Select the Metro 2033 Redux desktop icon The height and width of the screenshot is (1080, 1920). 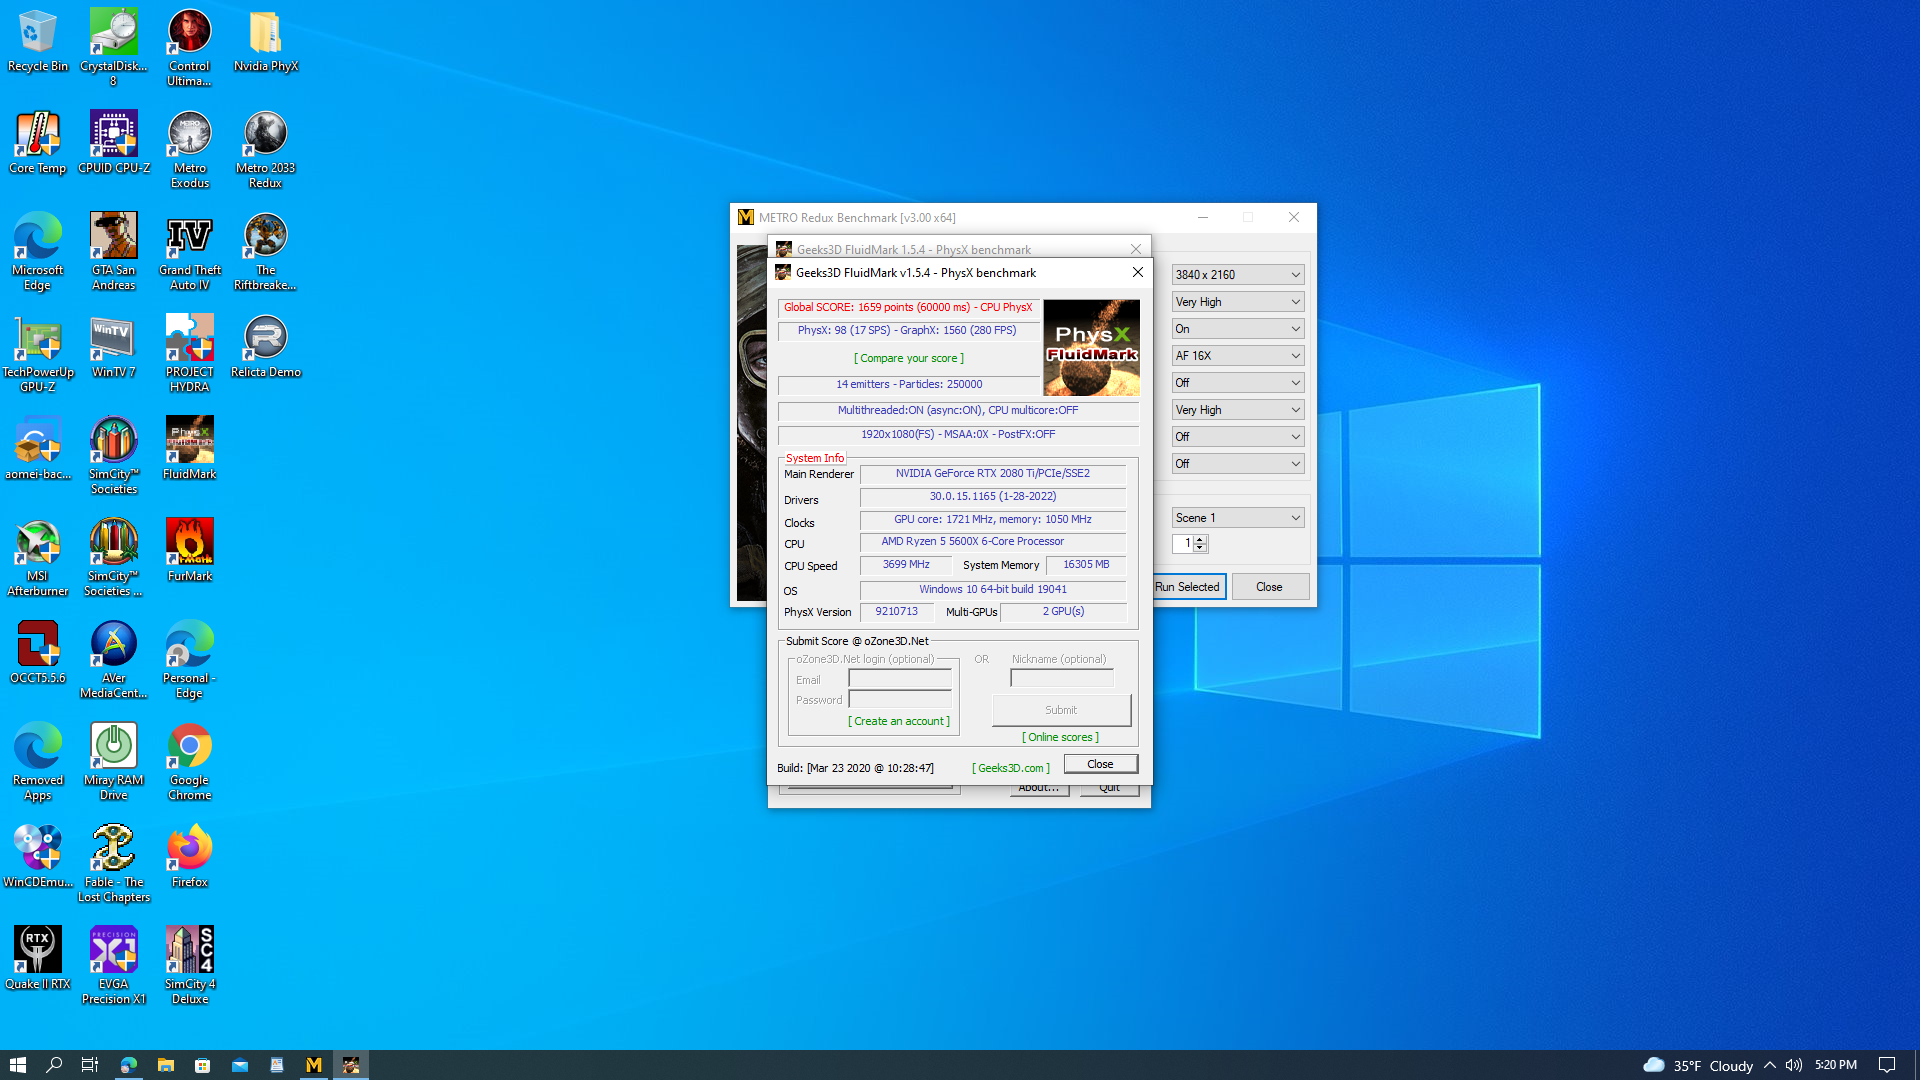coord(266,150)
